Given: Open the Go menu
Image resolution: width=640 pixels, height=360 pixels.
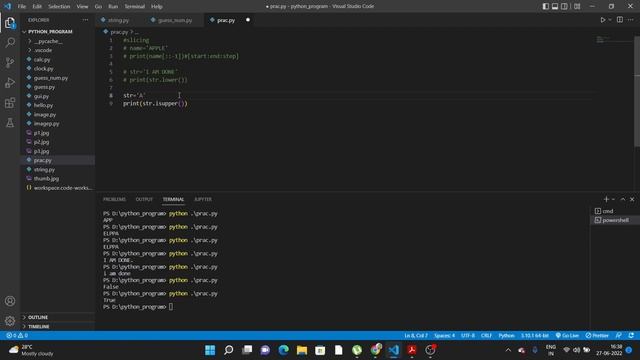Looking at the screenshot, I should pyautogui.click(x=98, y=7).
